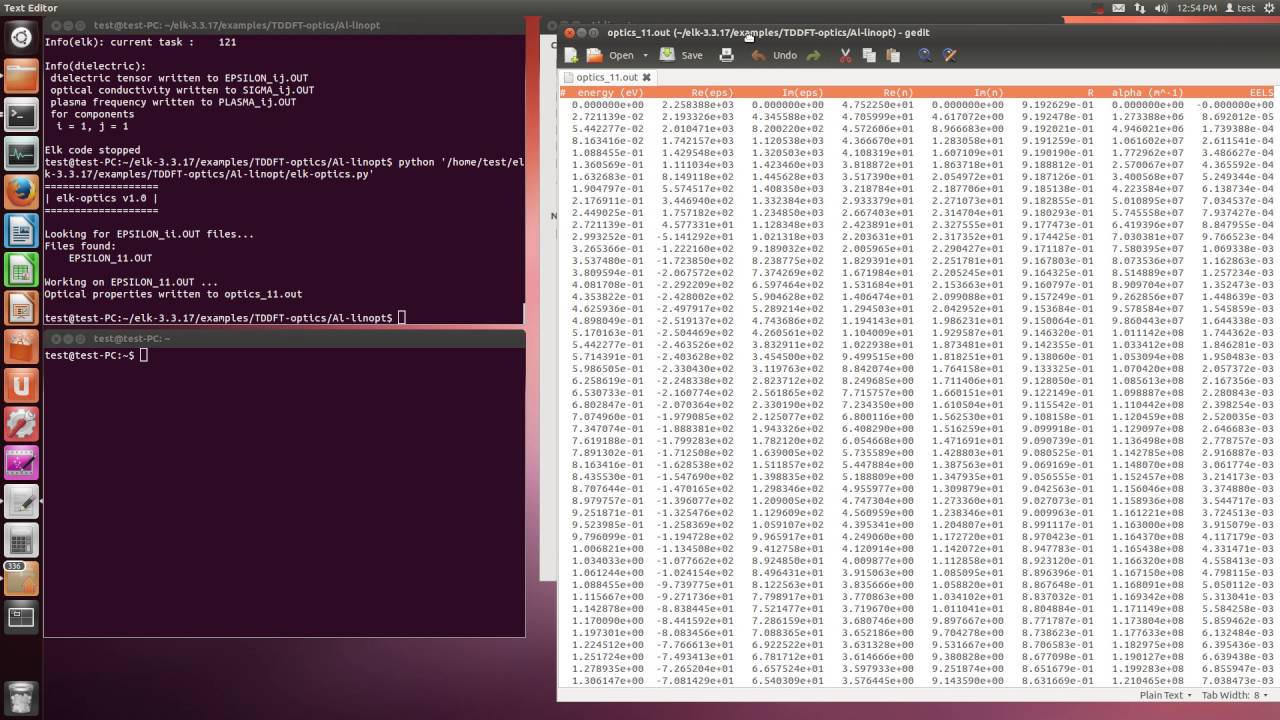
Task: Click the gedit window title bar
Action: pyautogui.click(x=918, y=32)
